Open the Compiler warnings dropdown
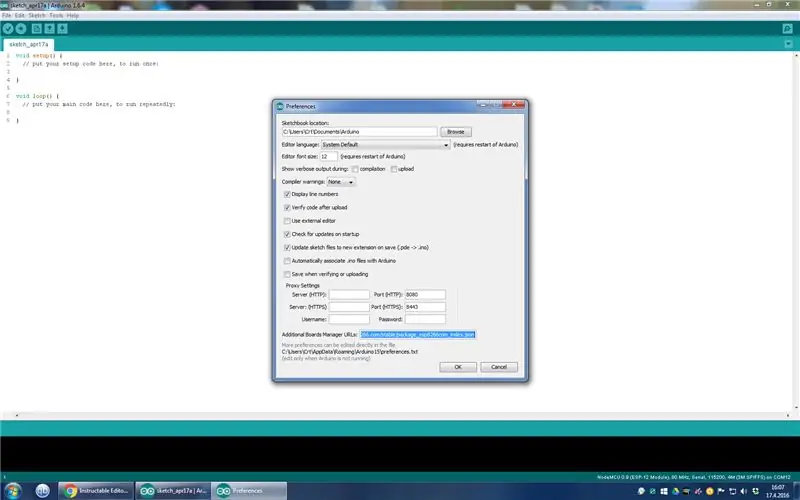This screenshot has width=800, height=500. pyautogui.click(x=340, y=182)
